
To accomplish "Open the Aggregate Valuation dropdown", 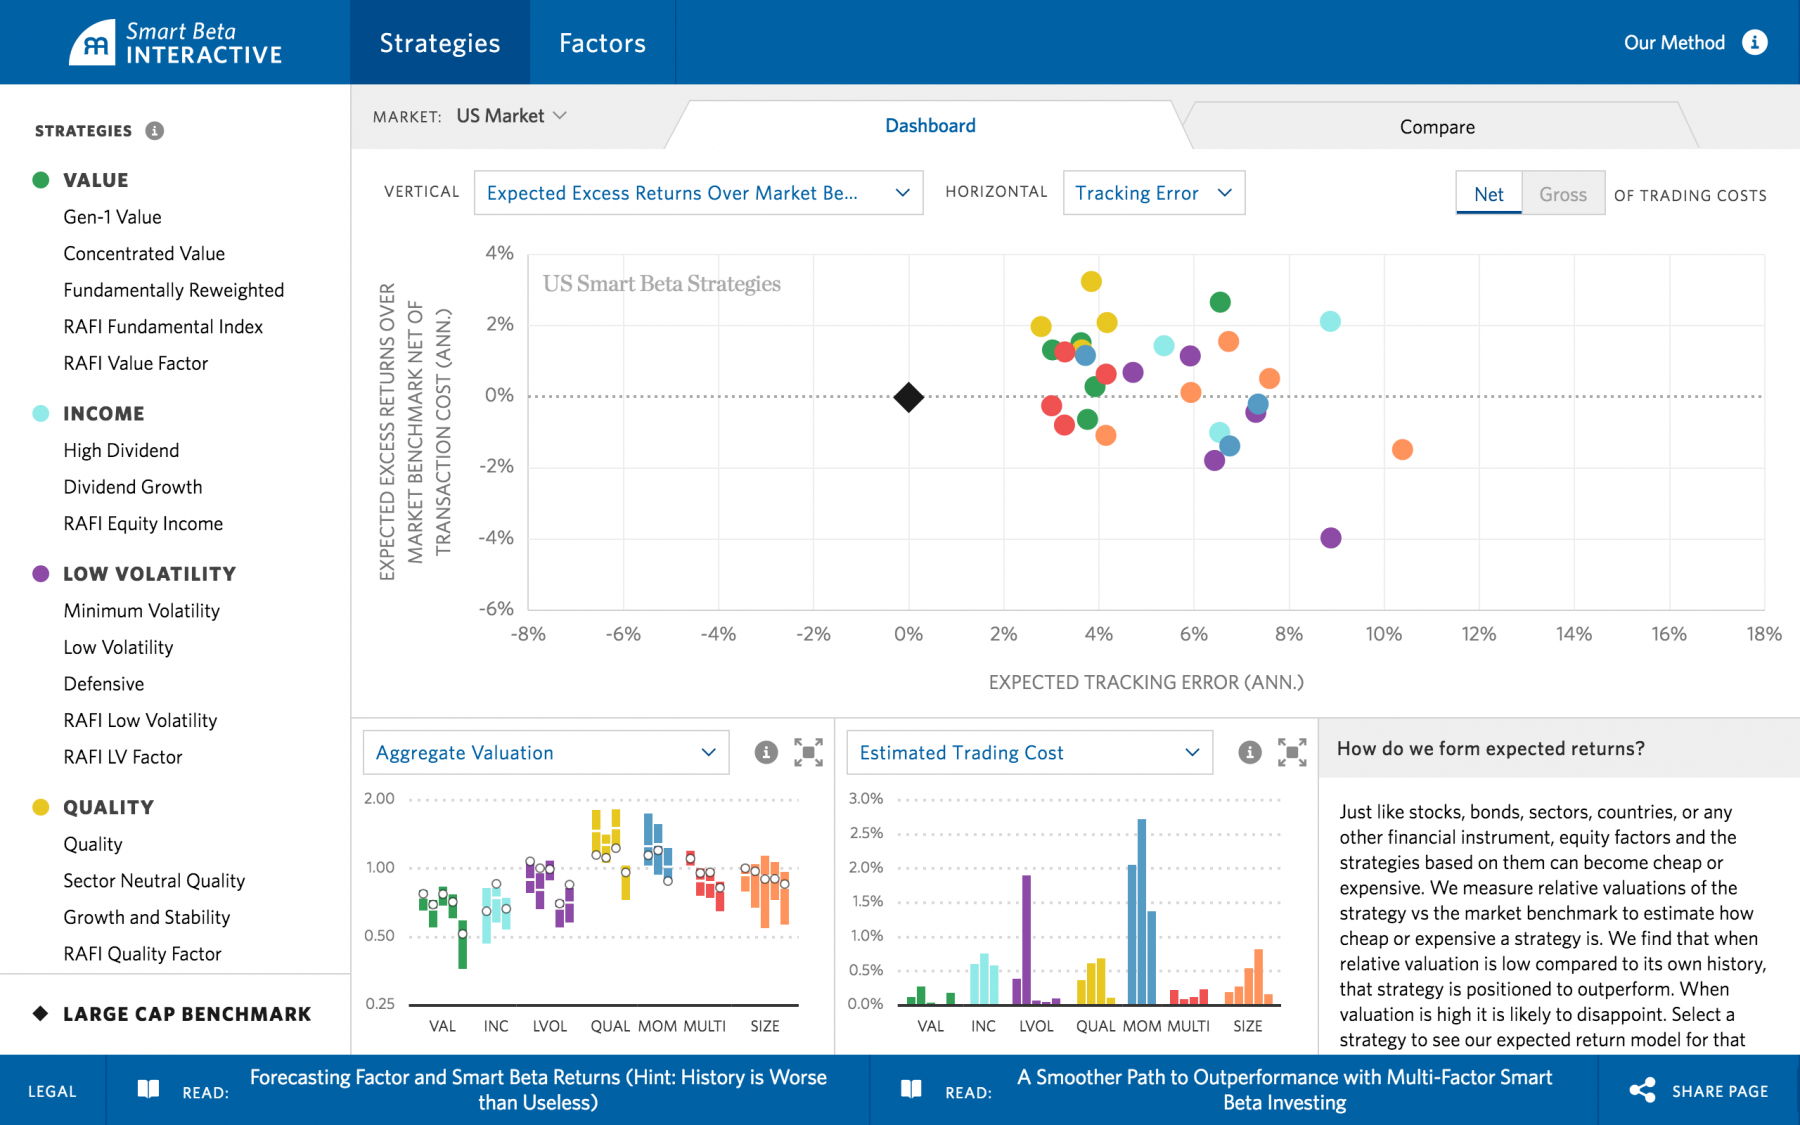I will (x=546, y=752).
